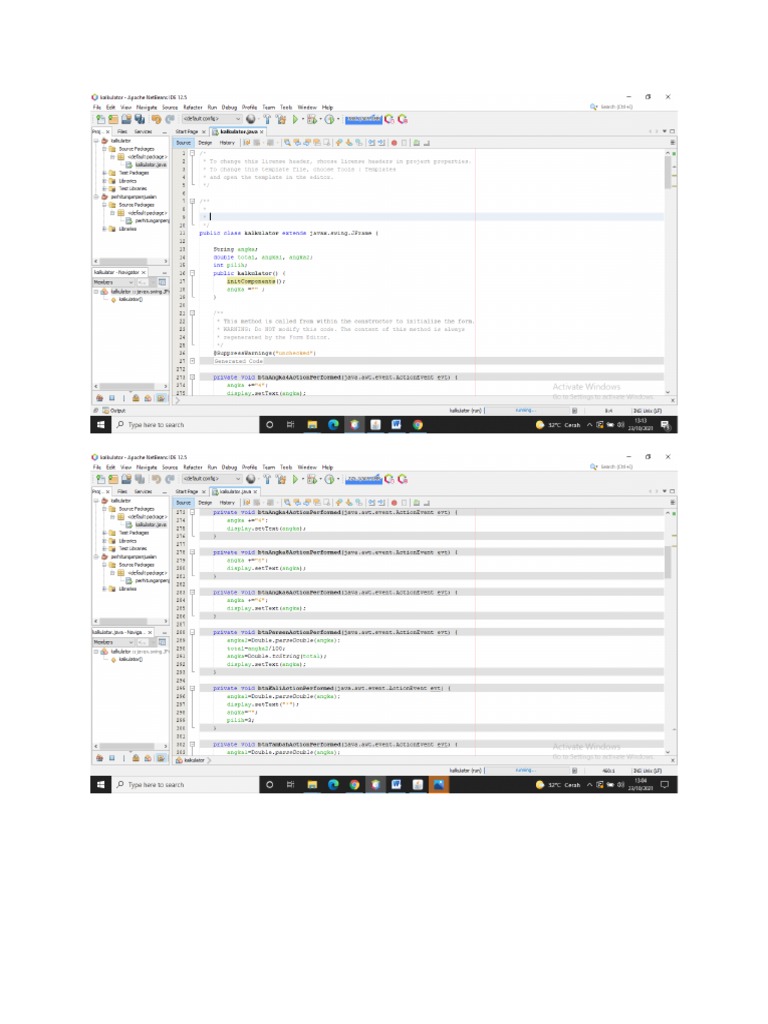Open Debug menu in second screenshot
The image size is (768, 1024).
pyautogui.click(x=229, y=467)
